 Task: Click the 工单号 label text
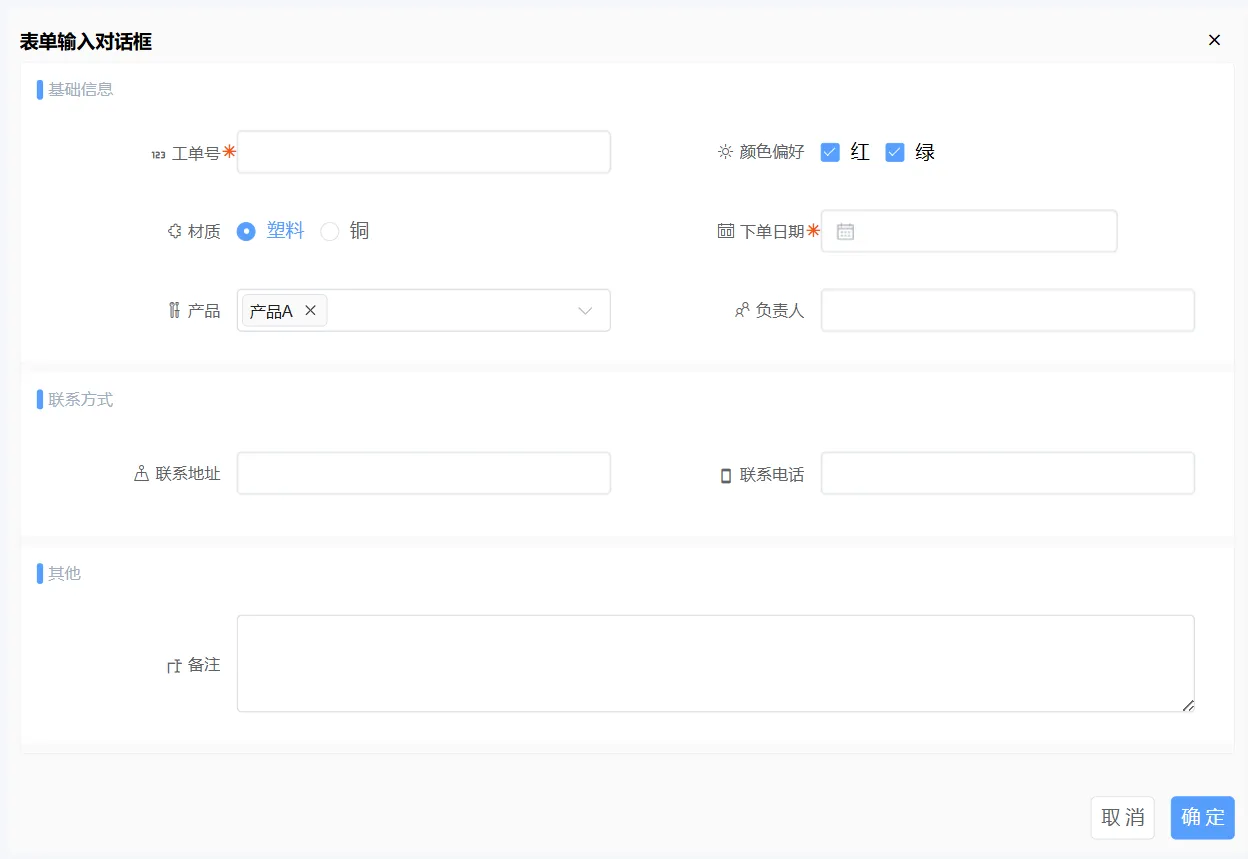click(196, 153)
